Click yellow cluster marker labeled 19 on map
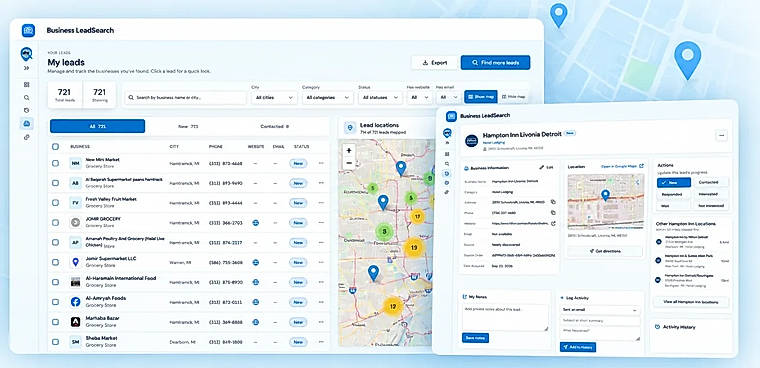Screen dimensions: 760x368 click(413, 248)
